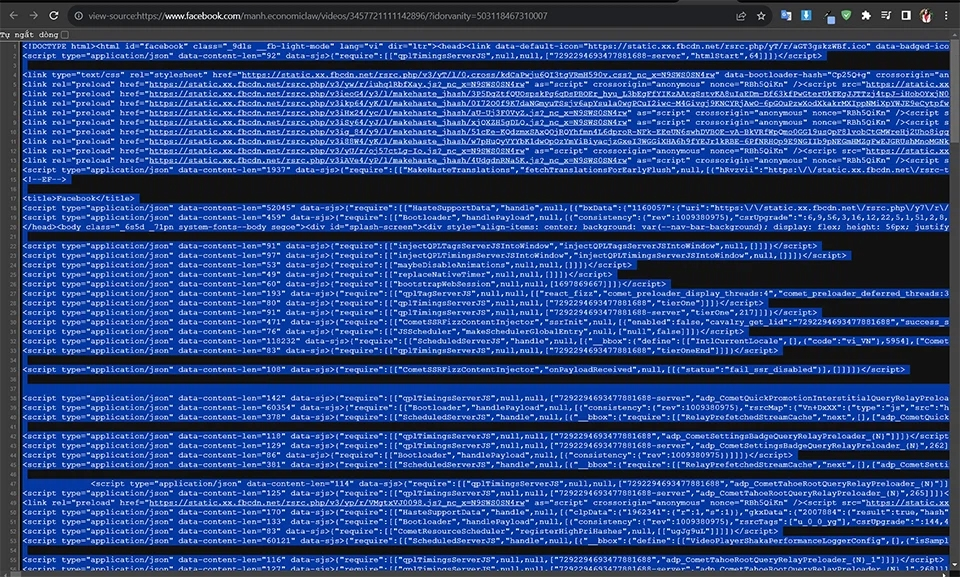This screenshot has height=577, width=960.
Task: Open the blue download extension icon
Action: pyautogui.click(x=807, y=16)
